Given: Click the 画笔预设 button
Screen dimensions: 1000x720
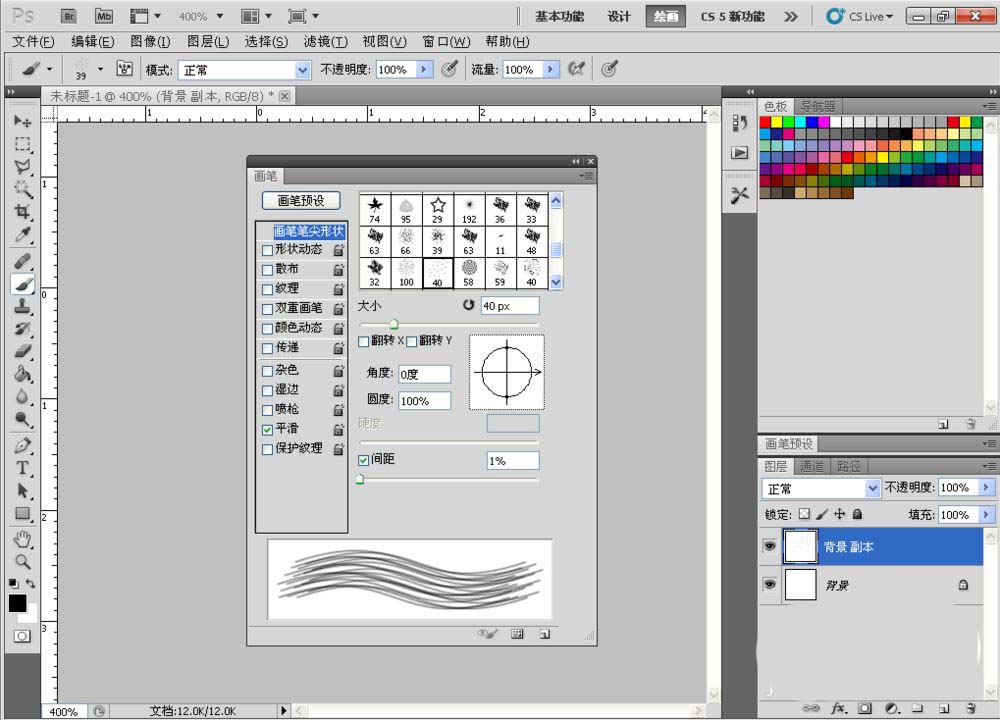Looking at the screenshot, I should coord(301,201).
